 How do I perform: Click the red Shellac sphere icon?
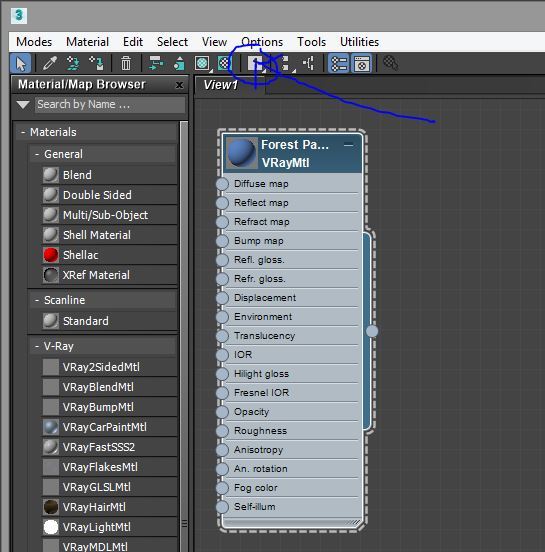tap(51, 255)
